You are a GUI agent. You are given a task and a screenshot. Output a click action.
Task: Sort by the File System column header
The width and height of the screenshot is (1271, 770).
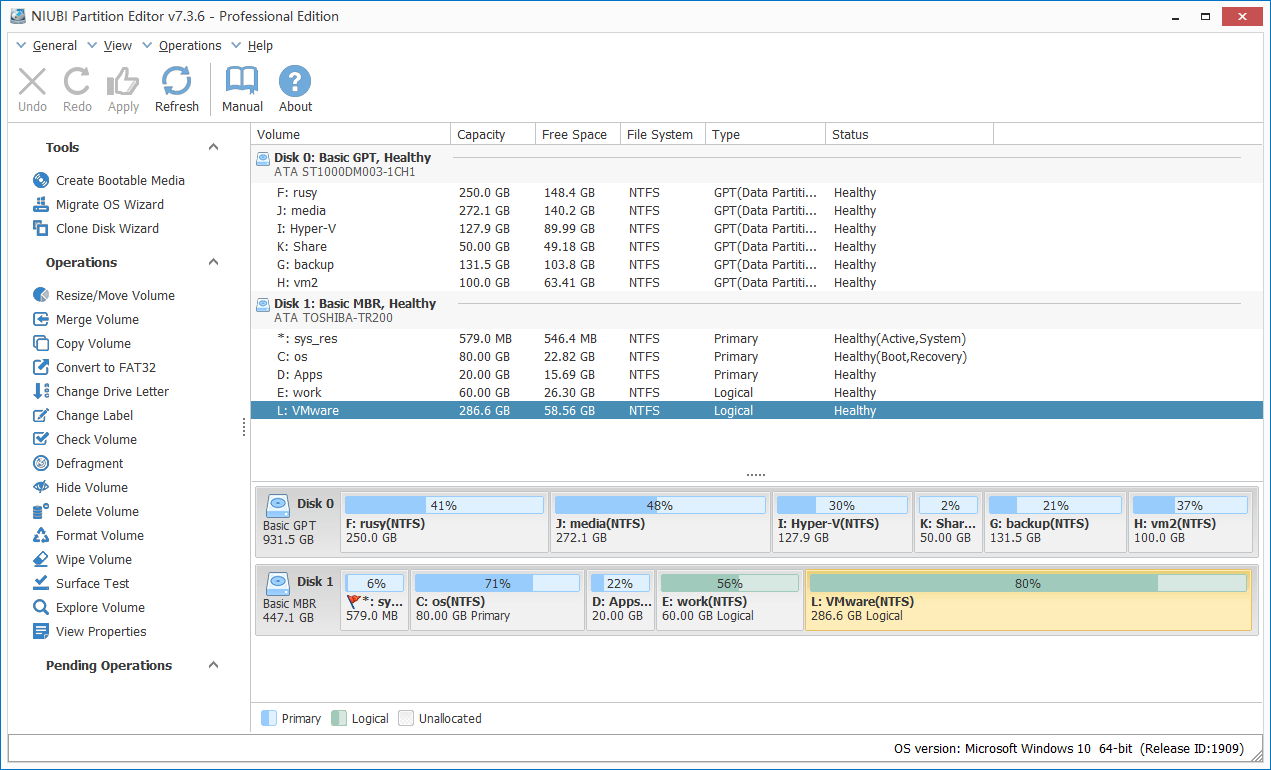[662, 134]
